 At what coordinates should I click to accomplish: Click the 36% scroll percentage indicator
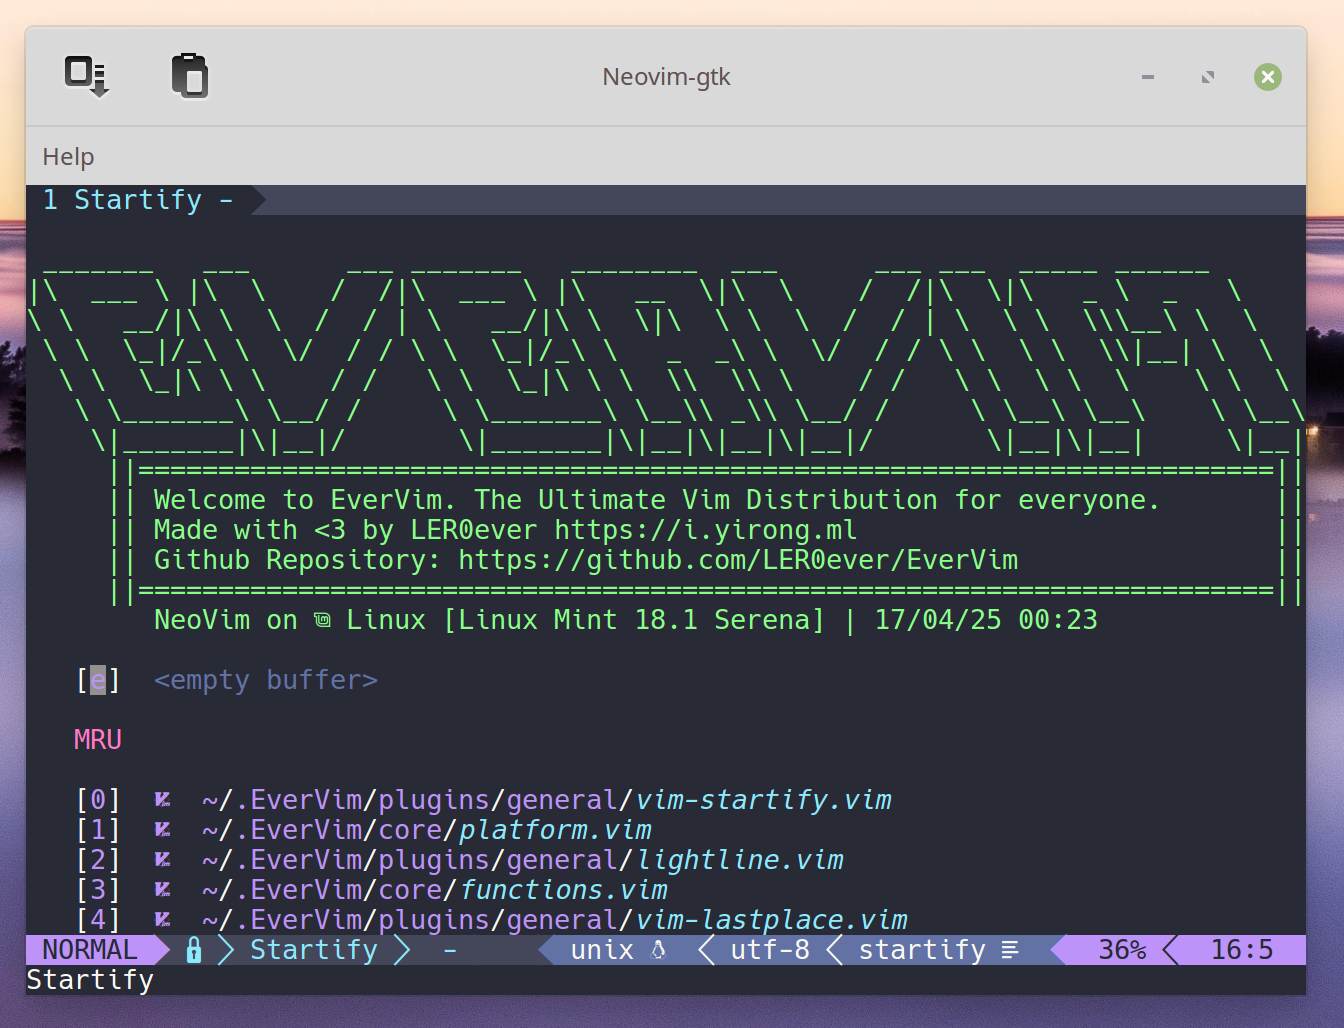(x=1122, y=950)
